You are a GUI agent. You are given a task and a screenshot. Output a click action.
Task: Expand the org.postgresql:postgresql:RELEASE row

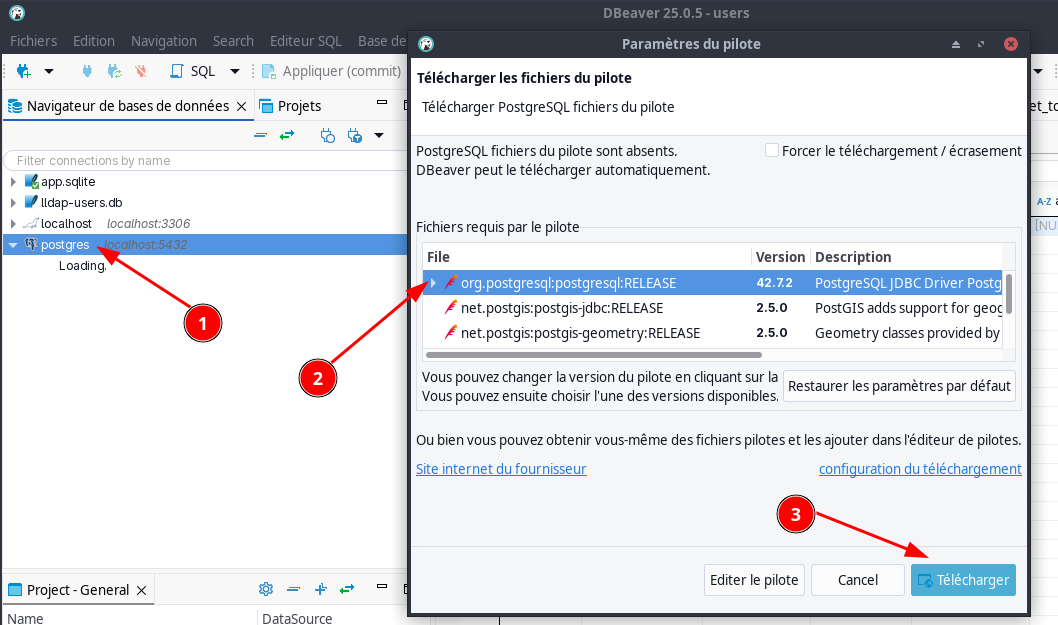[434, 283]
